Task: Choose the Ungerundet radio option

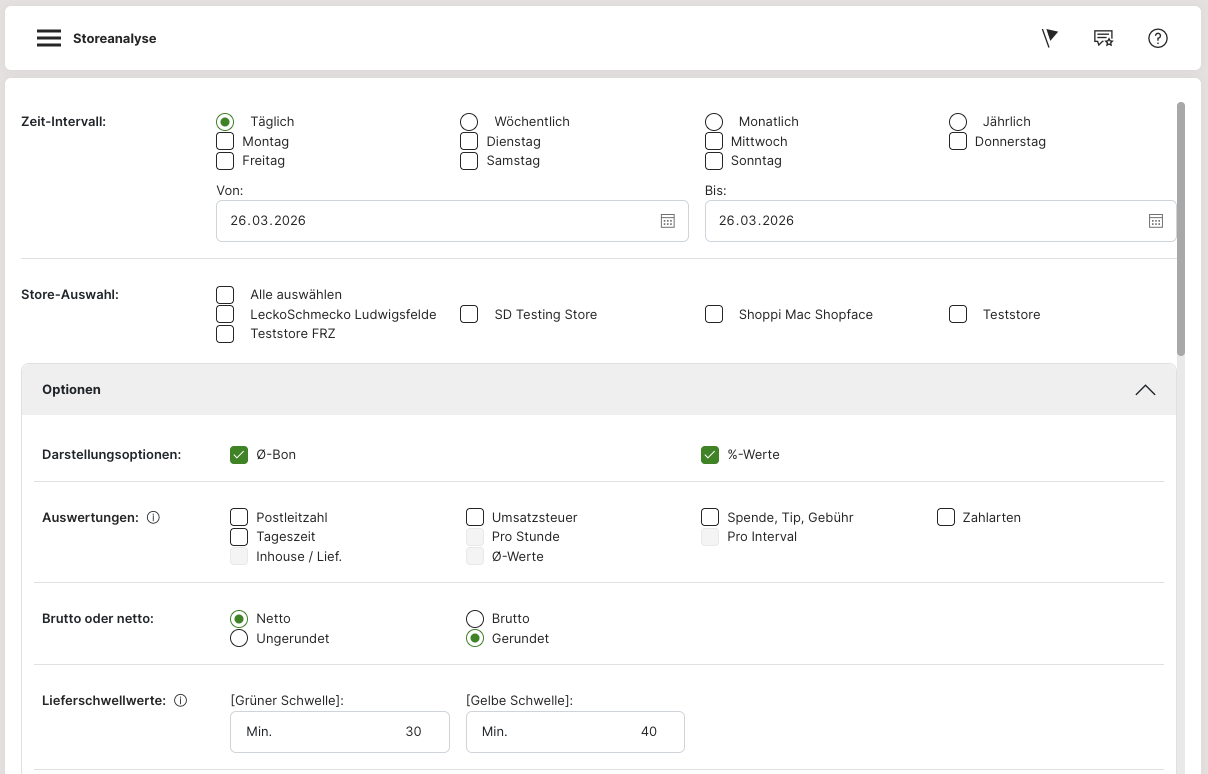Action: (x=239, y=639)
